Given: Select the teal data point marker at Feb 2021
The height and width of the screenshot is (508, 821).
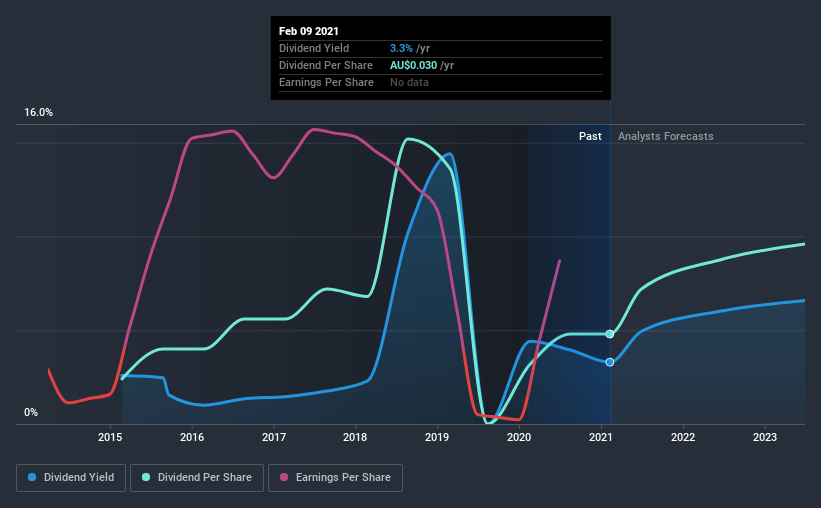Looking at the screenshot, I should [610, 334].
